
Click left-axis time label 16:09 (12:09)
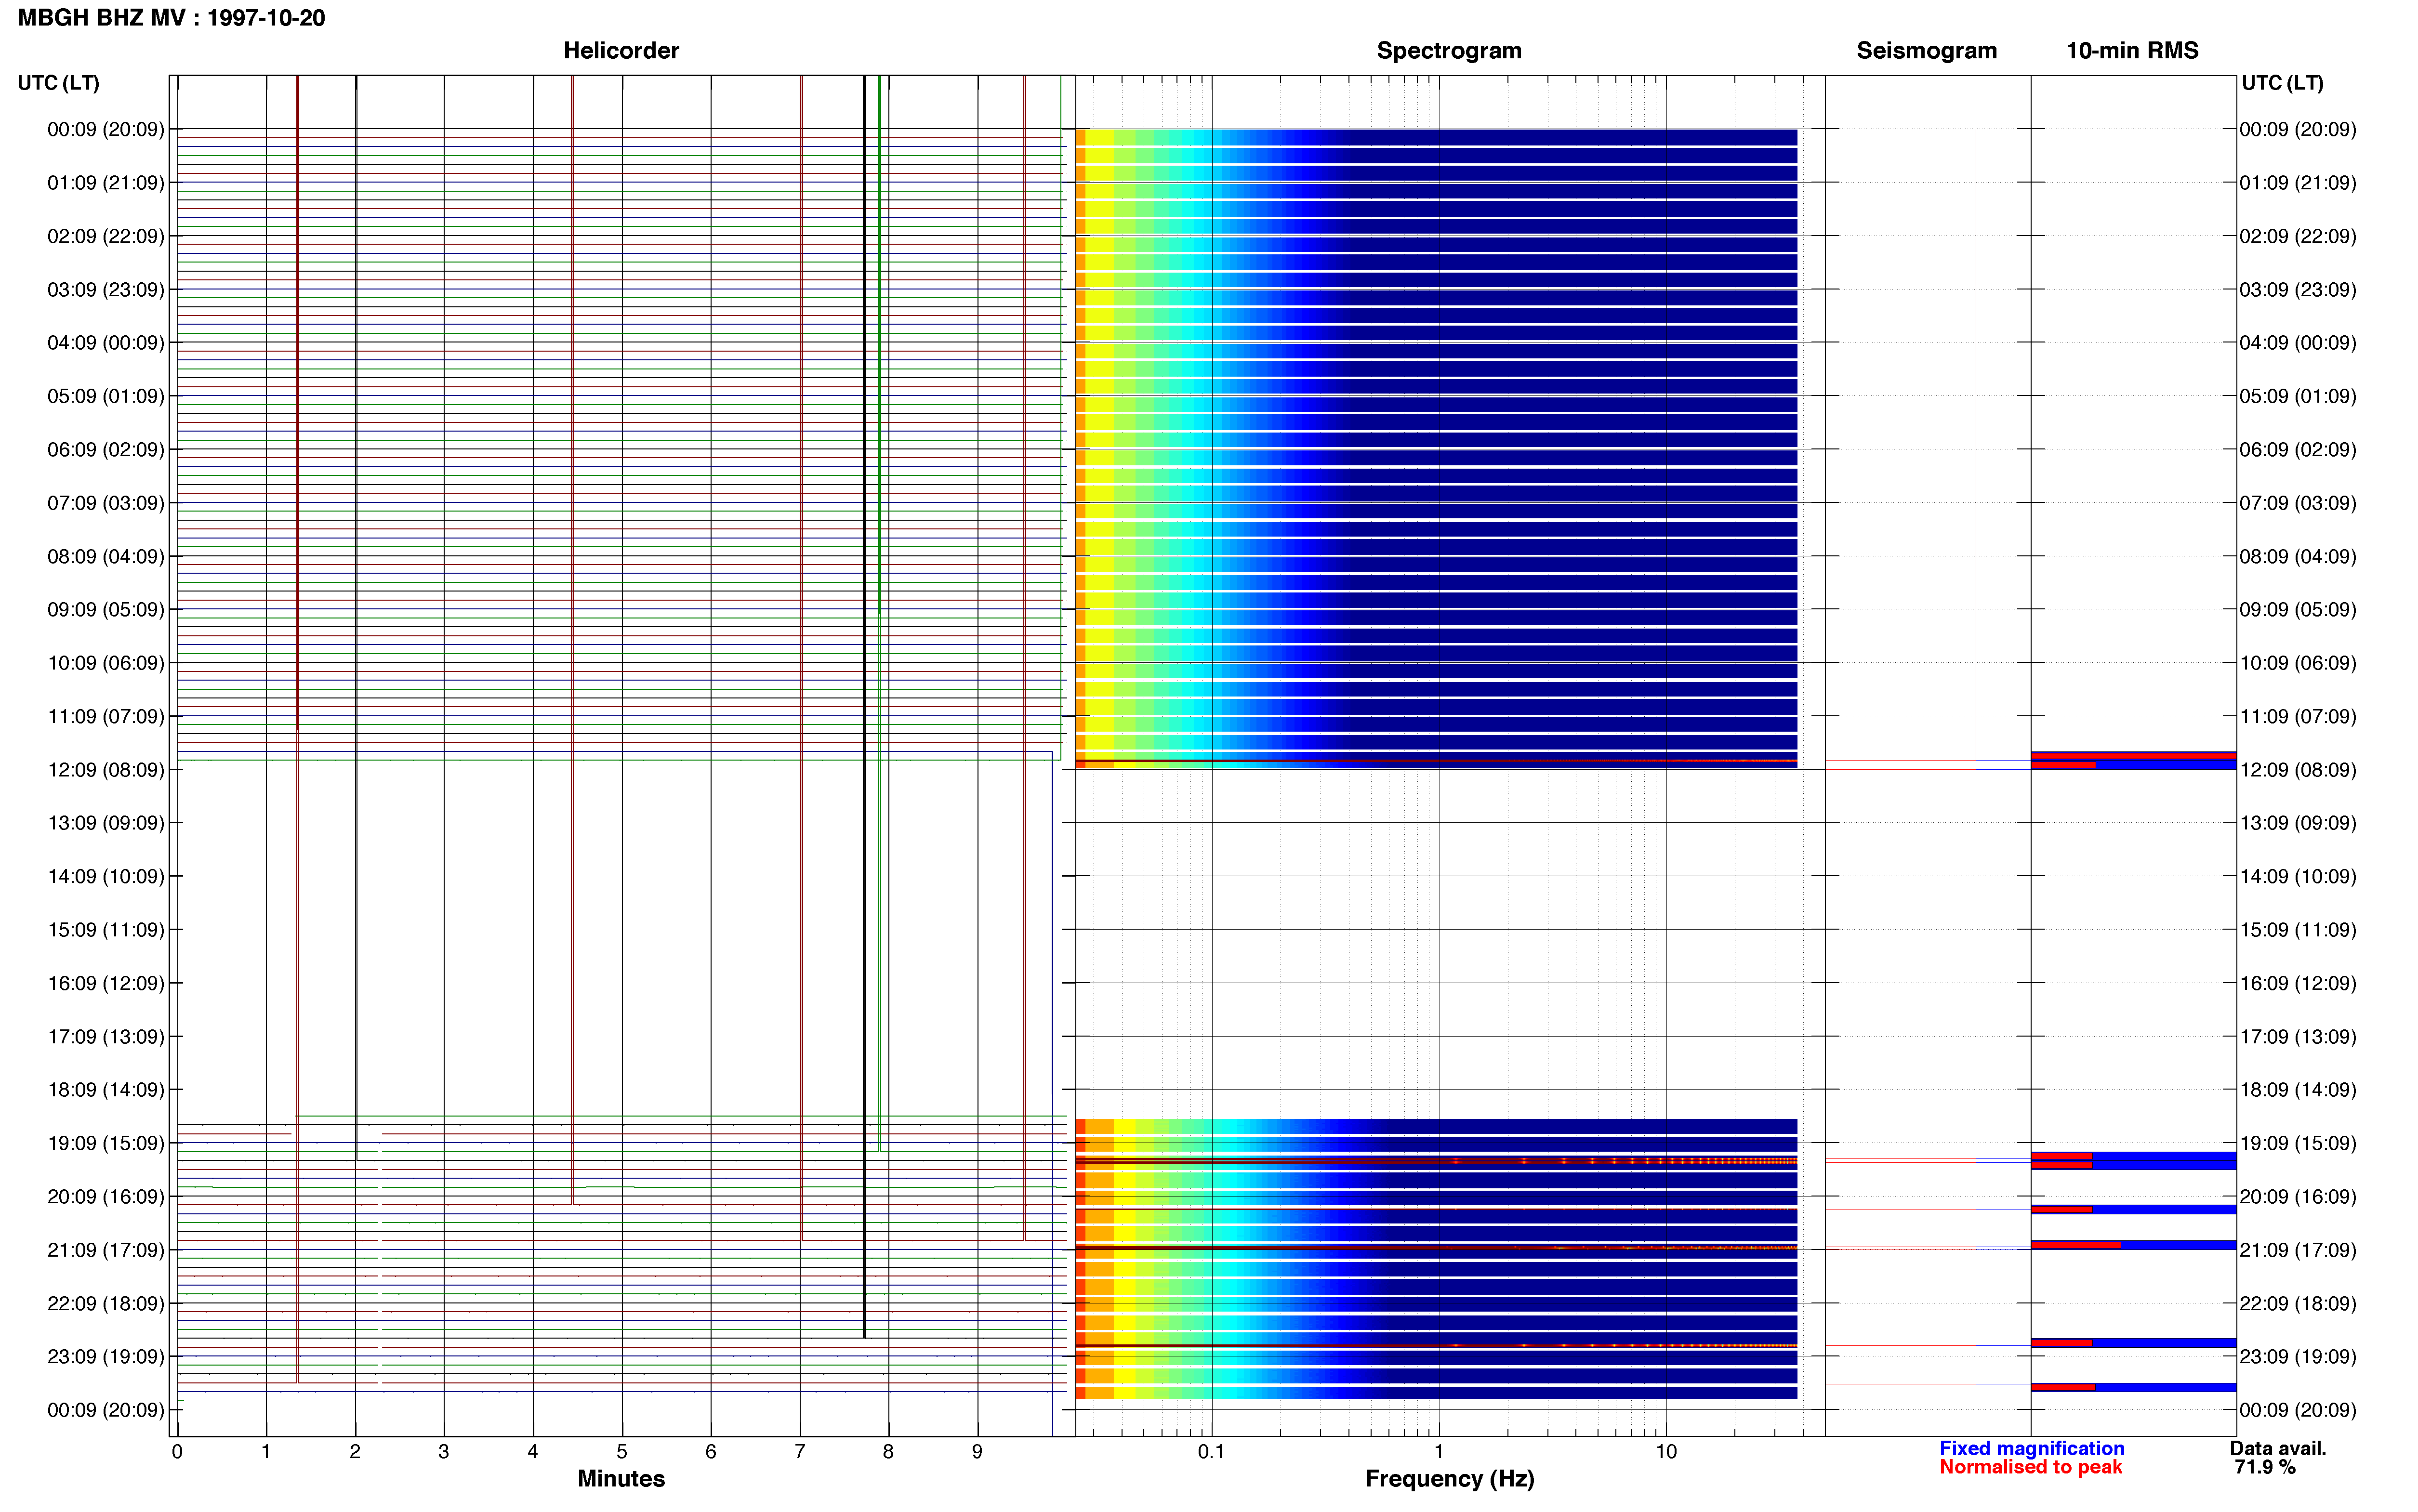[106, 983]
